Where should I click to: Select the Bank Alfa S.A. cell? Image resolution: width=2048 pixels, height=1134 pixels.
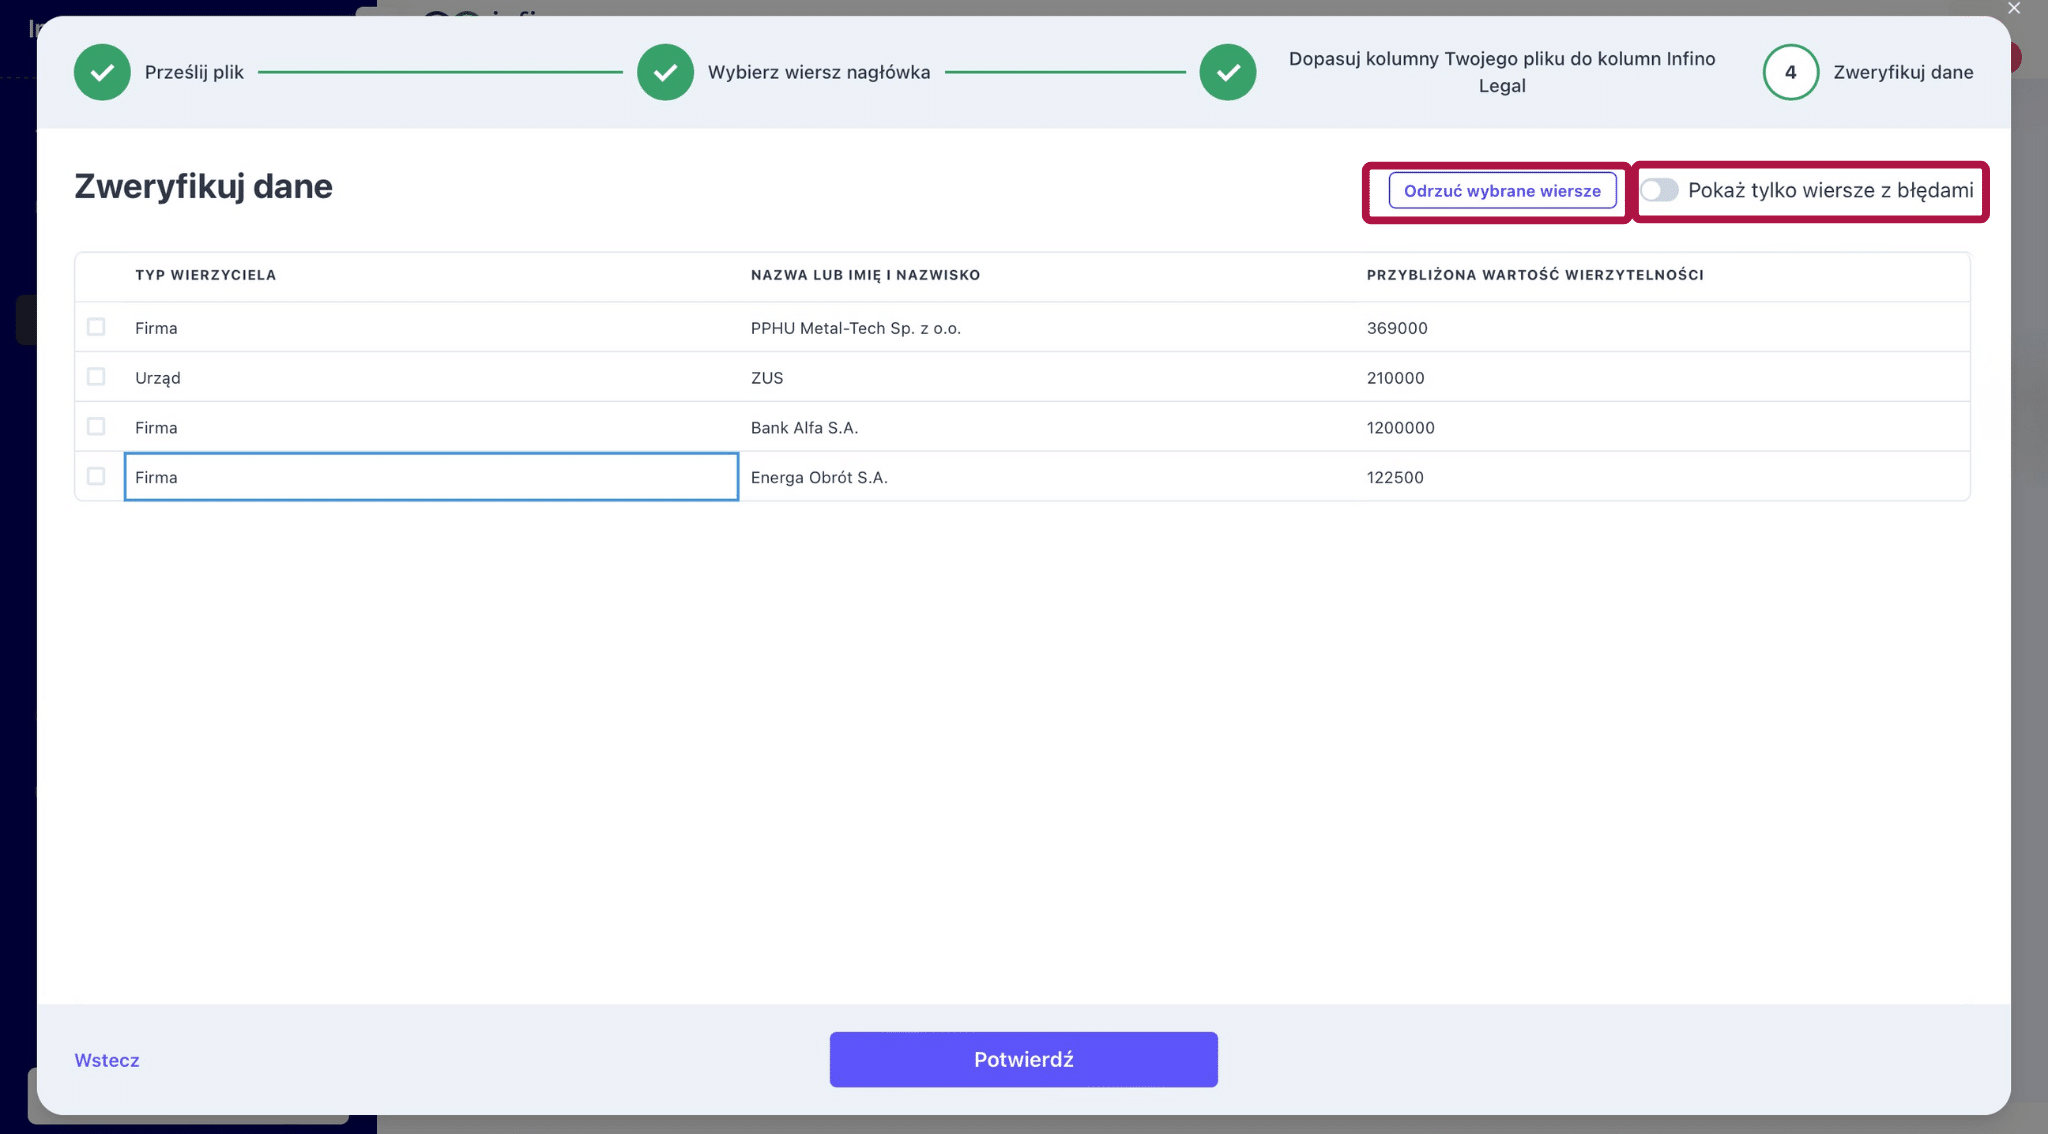[1047, 427]
